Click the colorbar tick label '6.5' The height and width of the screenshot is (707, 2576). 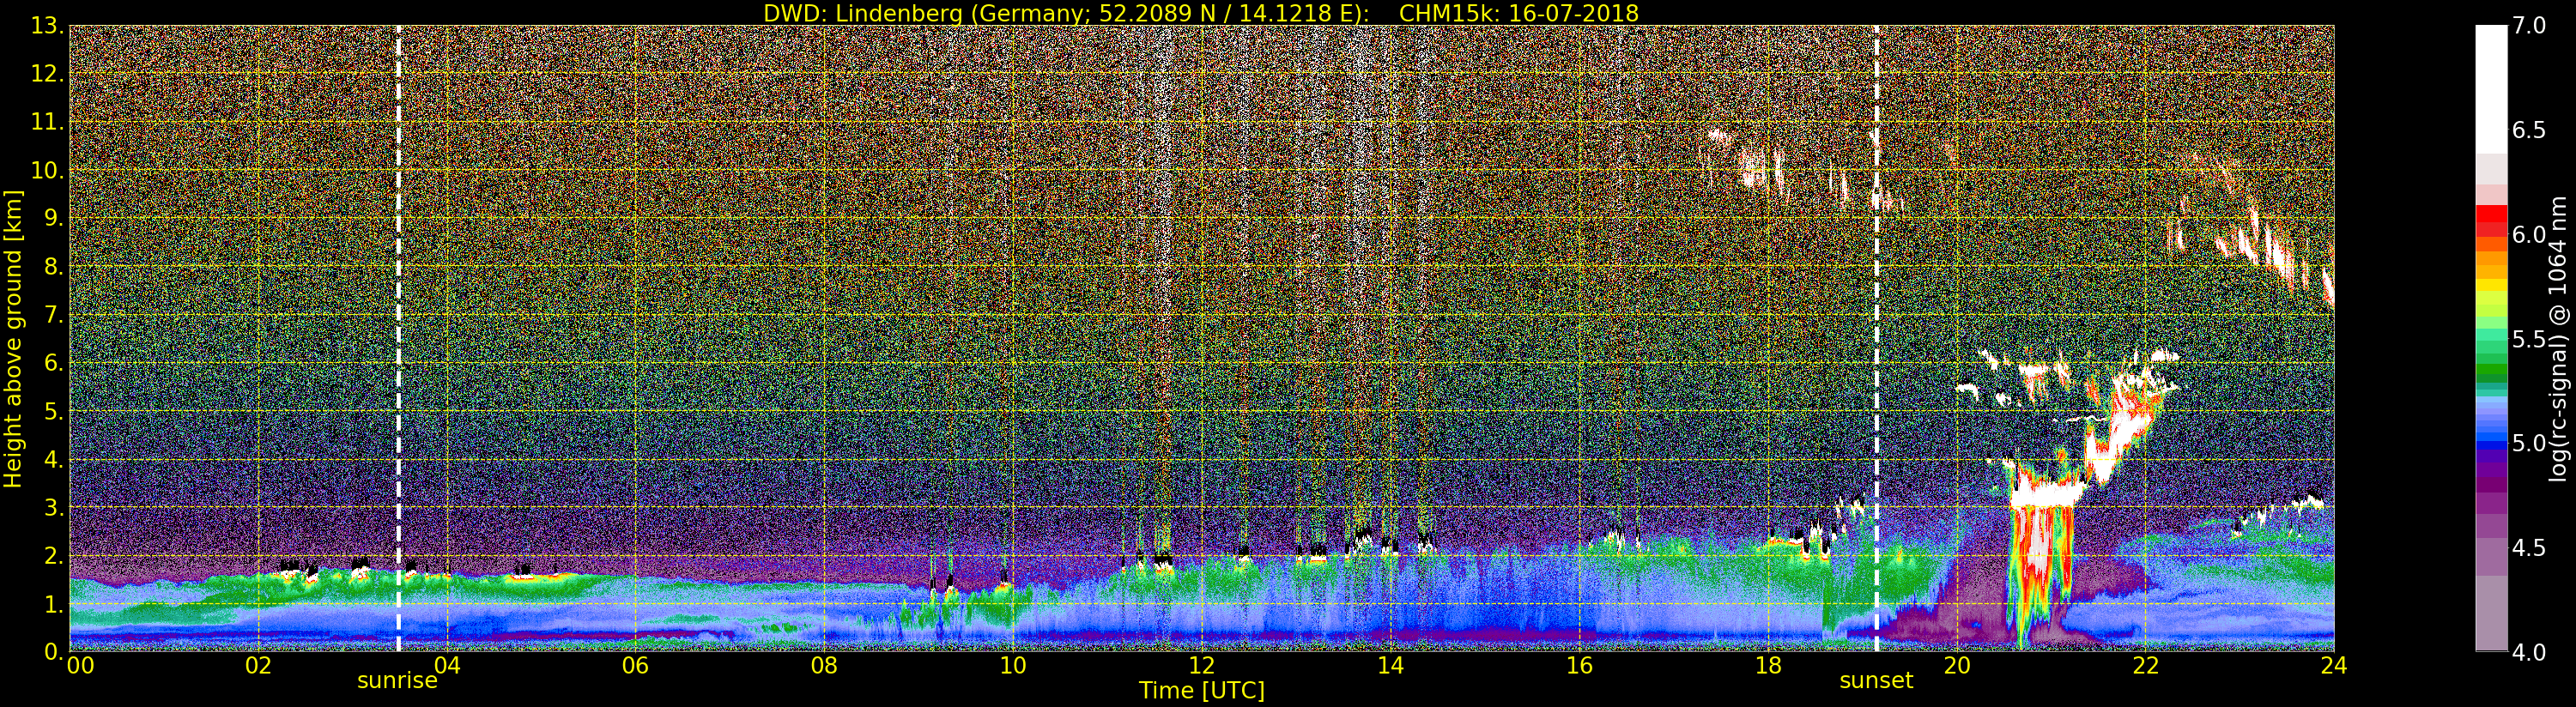tap(2528, 130)
